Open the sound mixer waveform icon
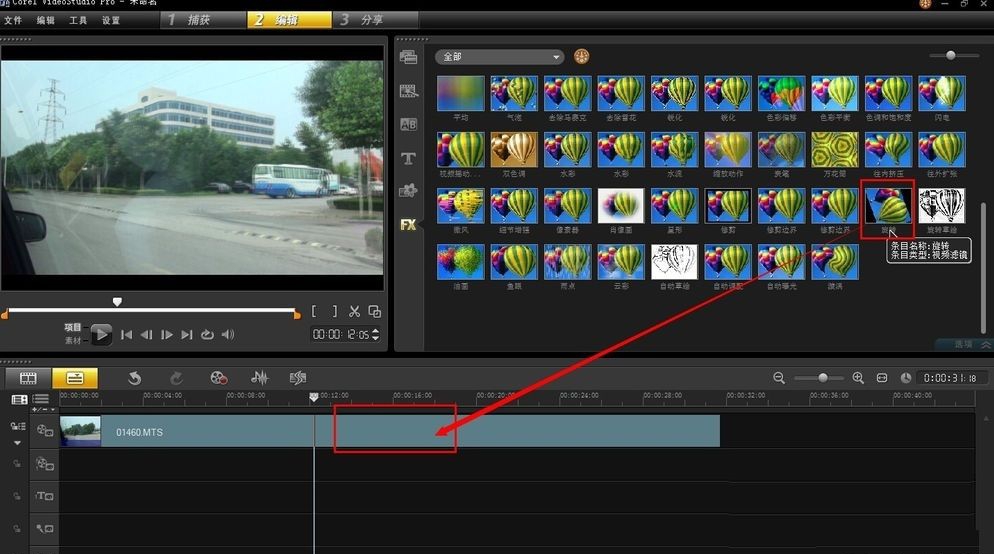Screen dimensions: 994x554 click(x=260, y=378)
